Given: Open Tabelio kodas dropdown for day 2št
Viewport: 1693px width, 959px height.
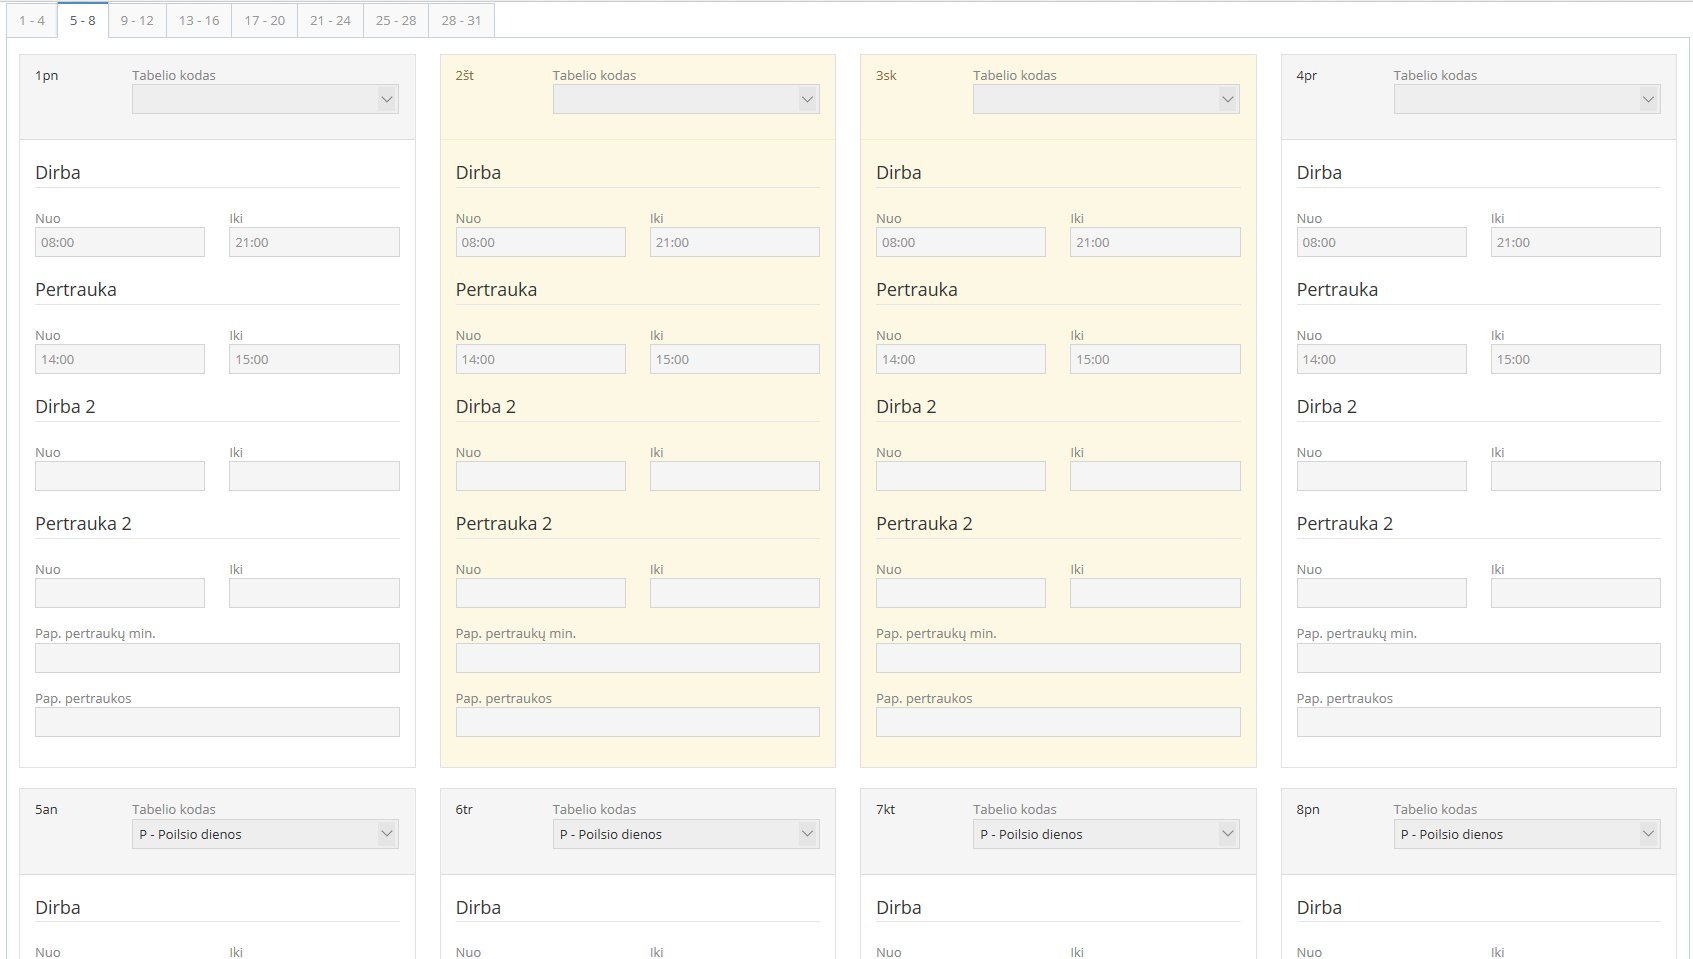Looking at the screenshot, I should 686,99.
